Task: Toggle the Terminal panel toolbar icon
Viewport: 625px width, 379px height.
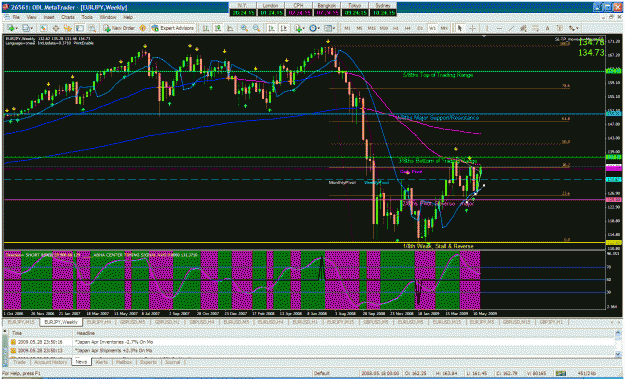Action: coord(80,28)
